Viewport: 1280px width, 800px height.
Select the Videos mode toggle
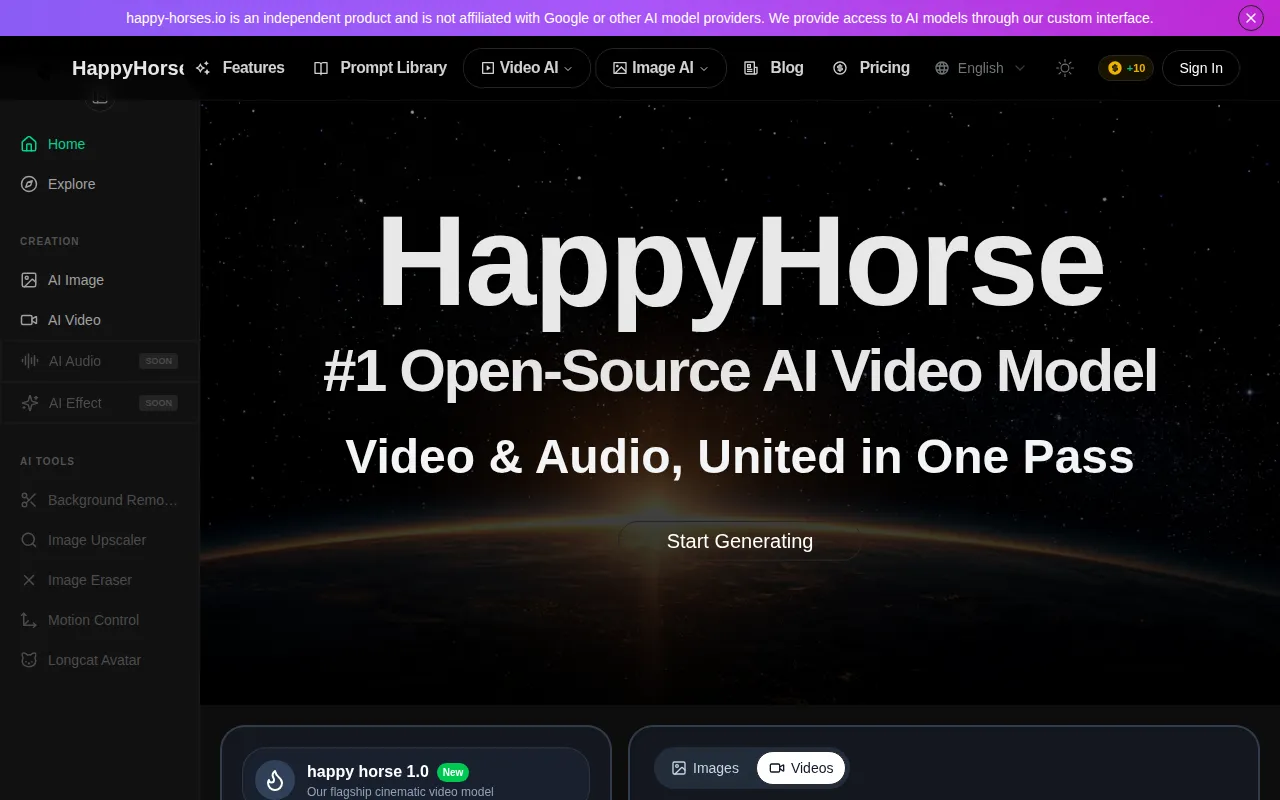[800, 767]
